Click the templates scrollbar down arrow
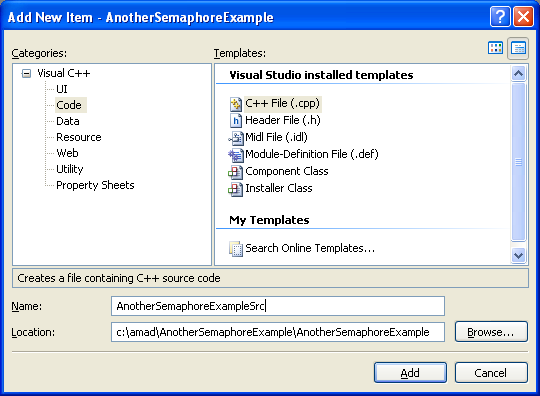The image size is (540, 396). pos(518,256)
